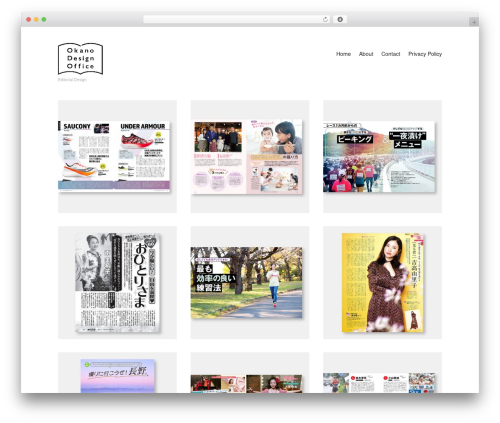Reload the page using the refresh icon
Viewport: 500px width, 423px height.
tap(325, 19)
